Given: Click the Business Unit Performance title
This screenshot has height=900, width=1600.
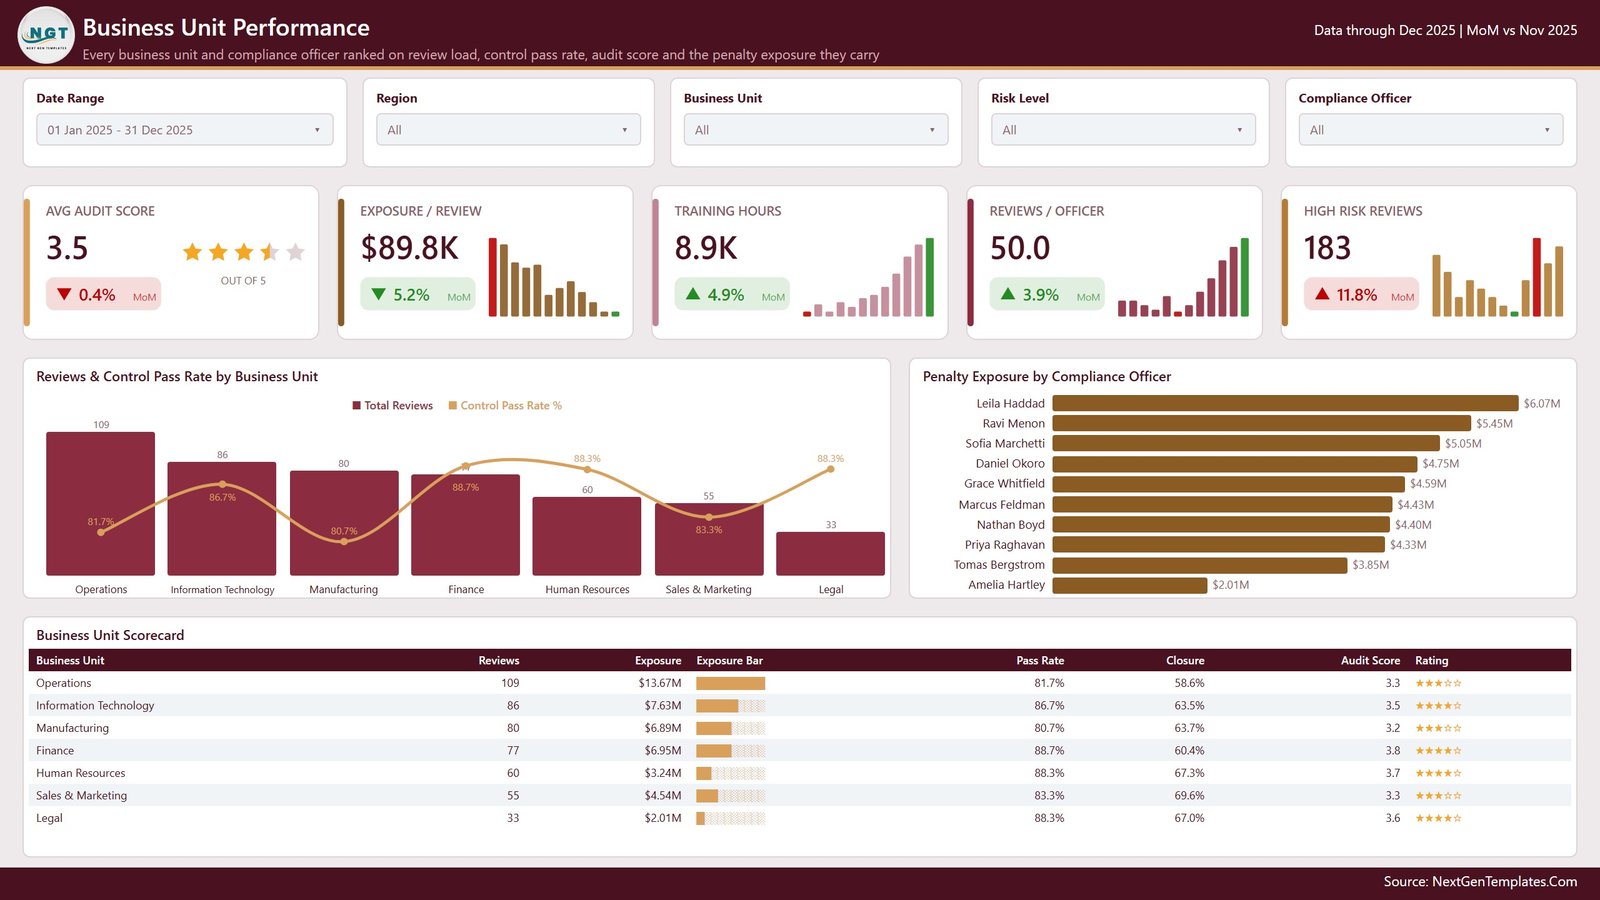Looking at the screenshot, I should point(226,28).
